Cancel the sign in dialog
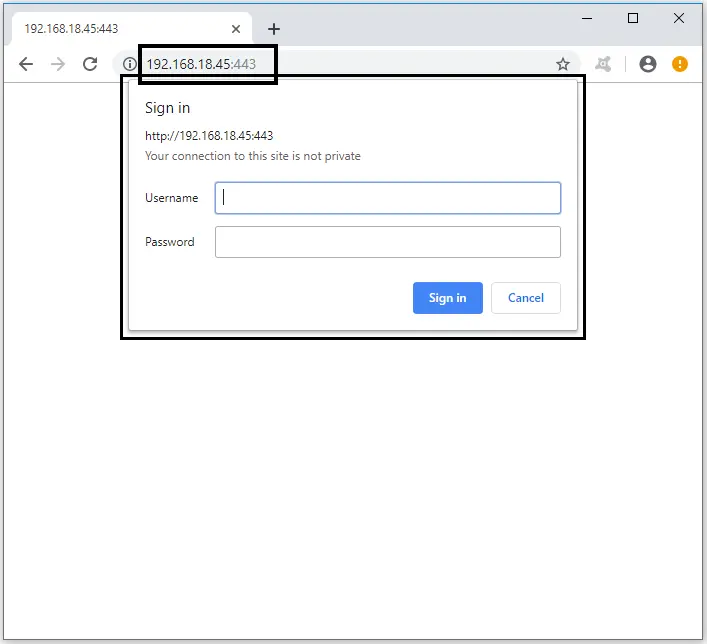This screenshot has width=707, height=644. point(525,298)
